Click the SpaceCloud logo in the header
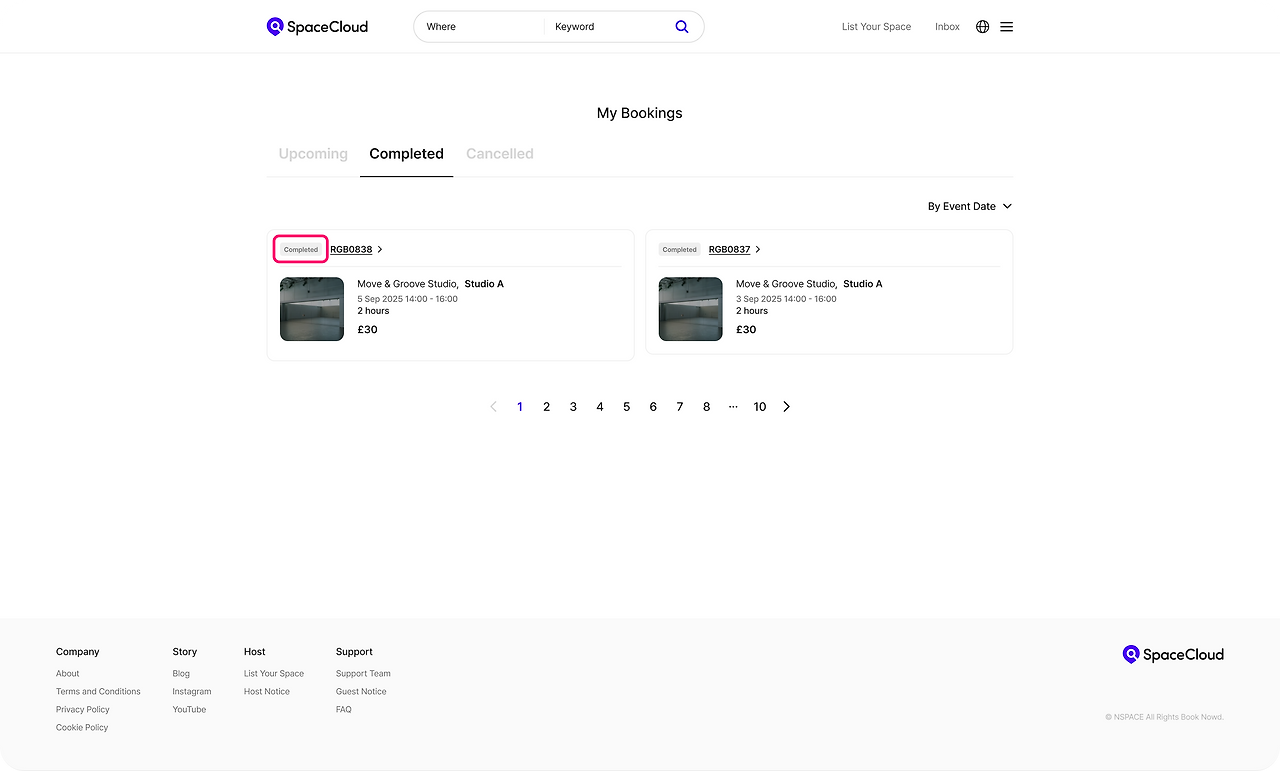 (317, 27)
